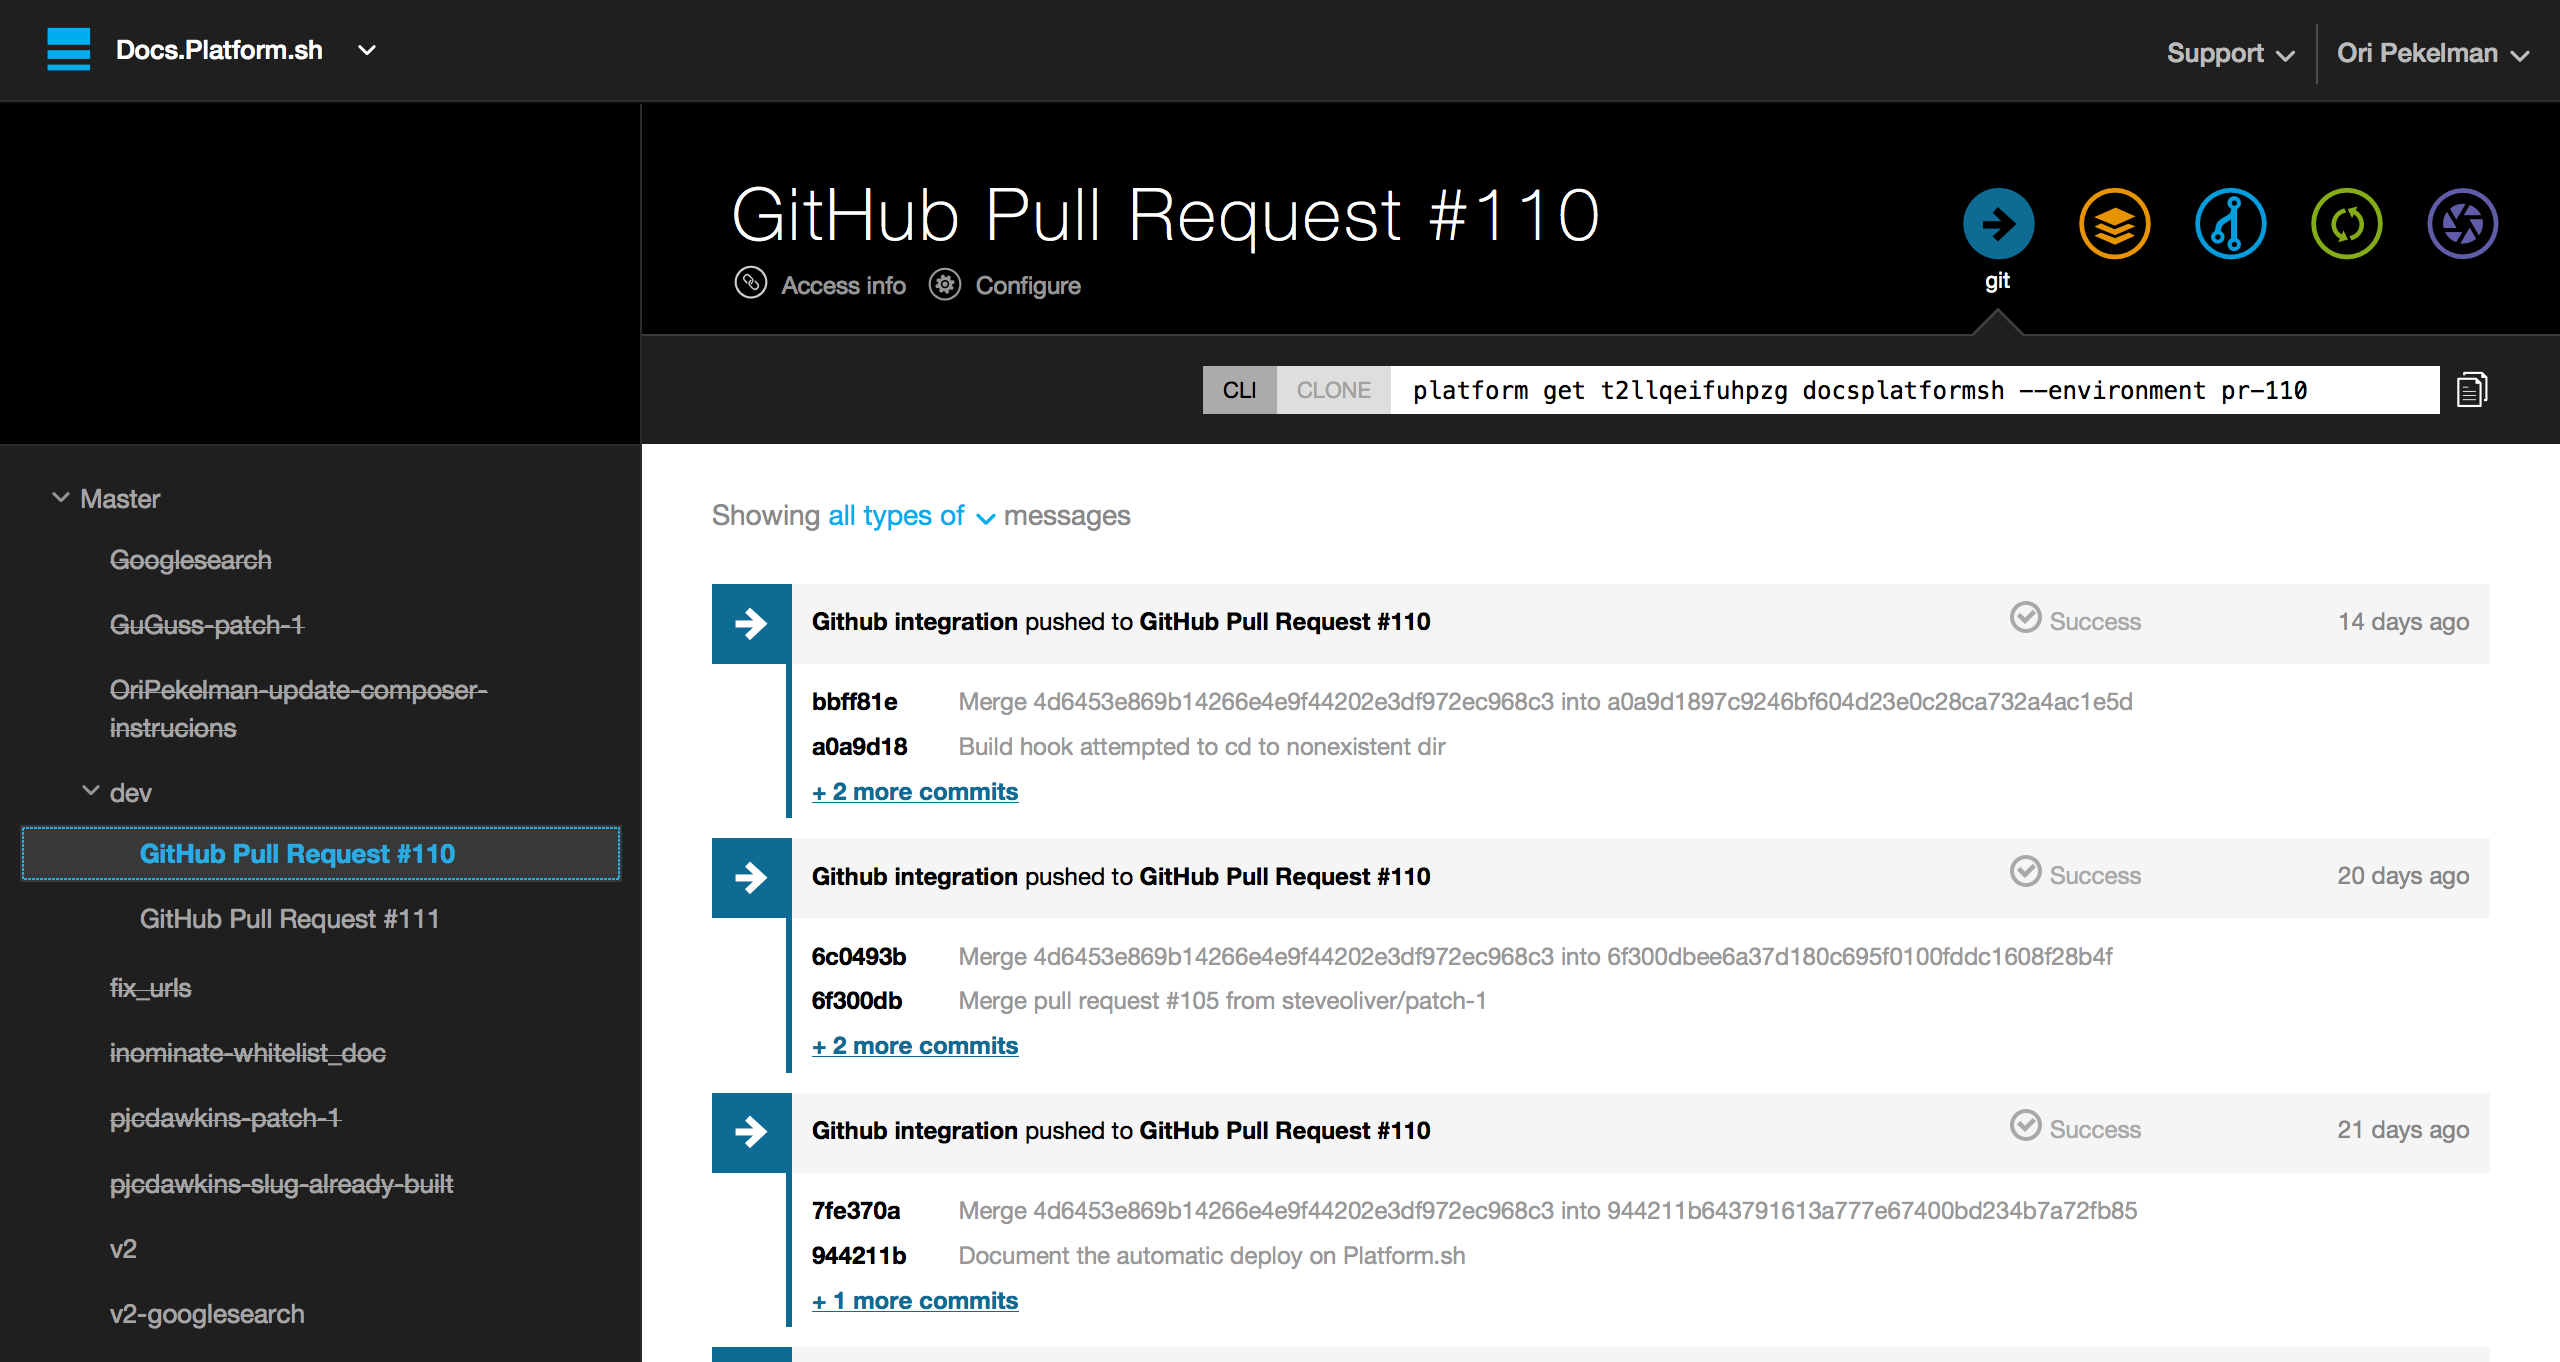Select GitHub Pull Request #111 environment
The image size is (2560, 1362).
point(289,919)
